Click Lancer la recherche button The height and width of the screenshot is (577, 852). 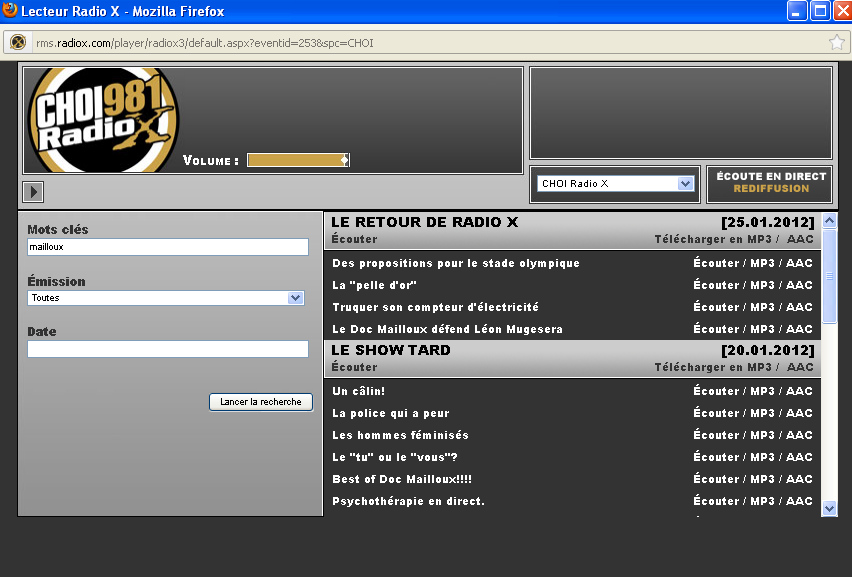point(261,402)
